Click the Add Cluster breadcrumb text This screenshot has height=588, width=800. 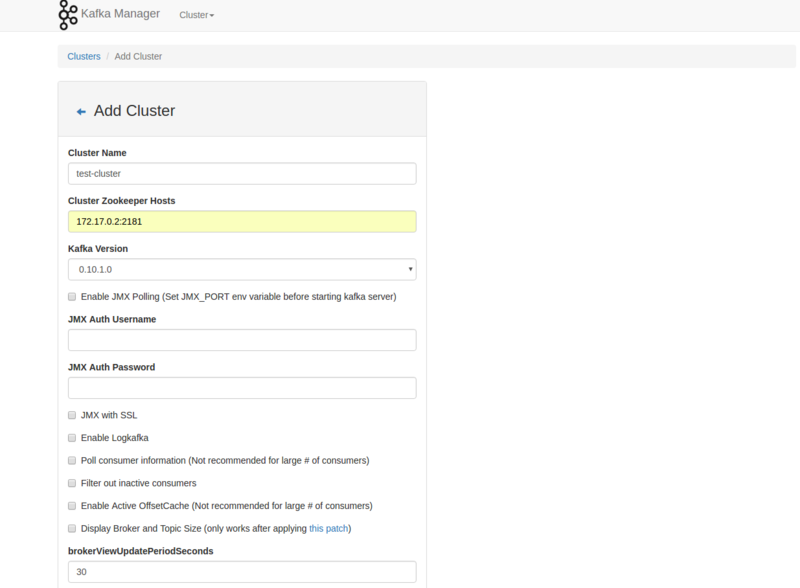(138, 56)
